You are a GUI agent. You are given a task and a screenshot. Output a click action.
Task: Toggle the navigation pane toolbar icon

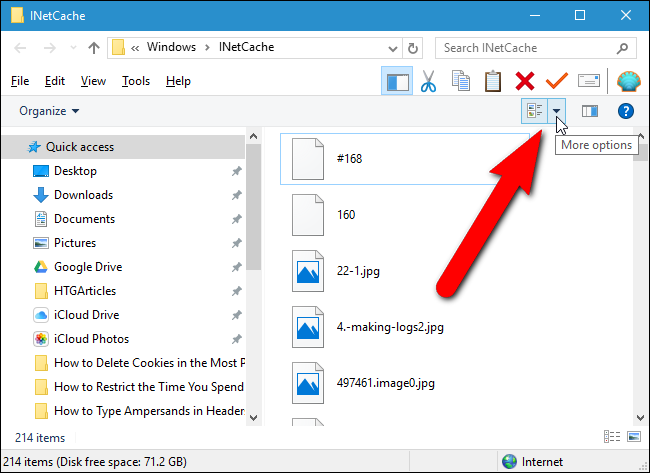coord(397,81)
